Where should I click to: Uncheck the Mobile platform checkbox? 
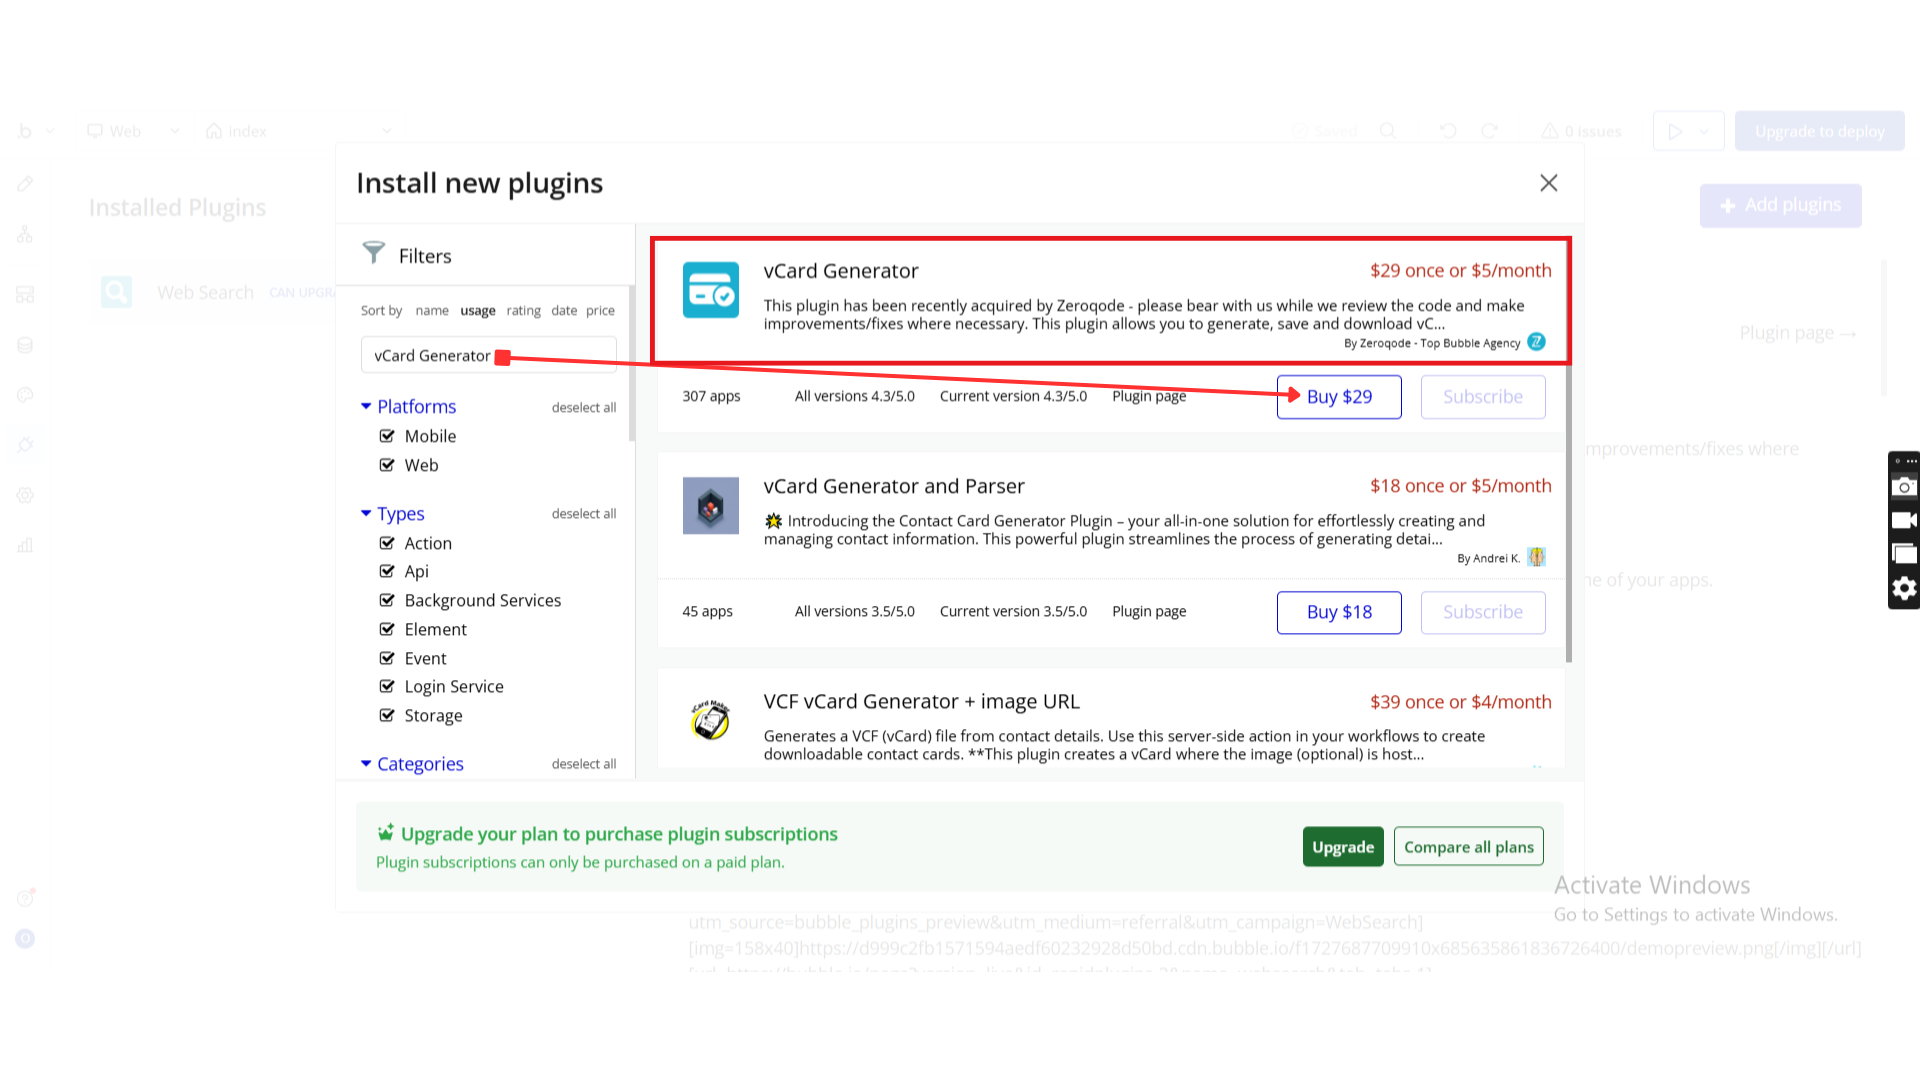(387, 436)
